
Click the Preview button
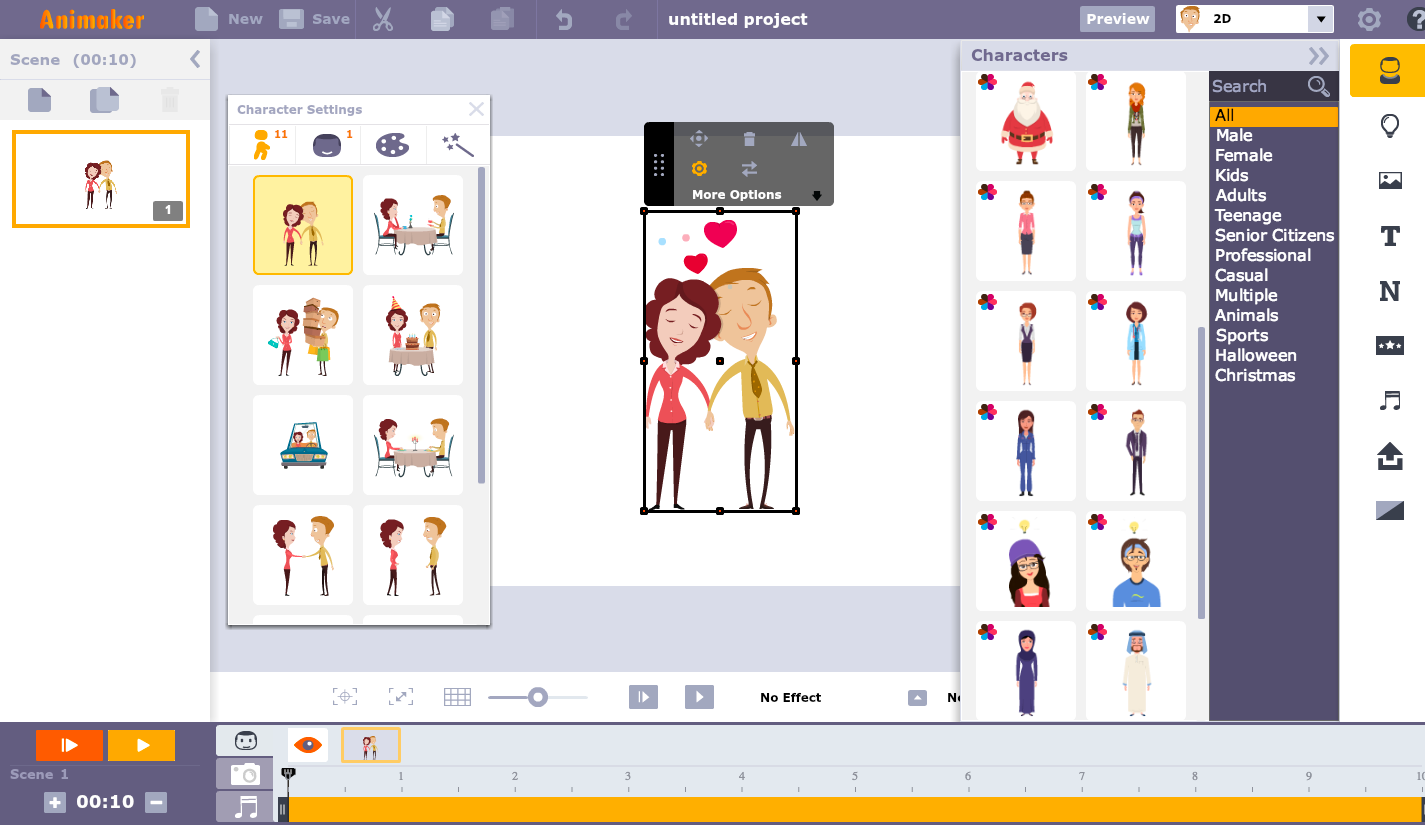(x=1117, y=18)
